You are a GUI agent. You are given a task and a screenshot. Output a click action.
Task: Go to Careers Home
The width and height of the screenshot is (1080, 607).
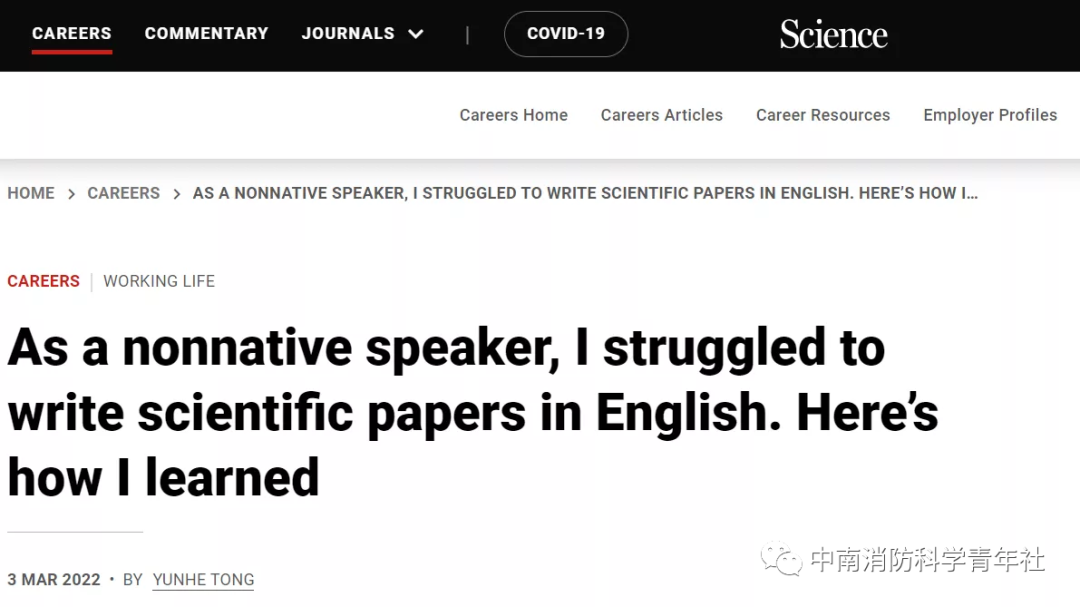[x=513, y=115]
